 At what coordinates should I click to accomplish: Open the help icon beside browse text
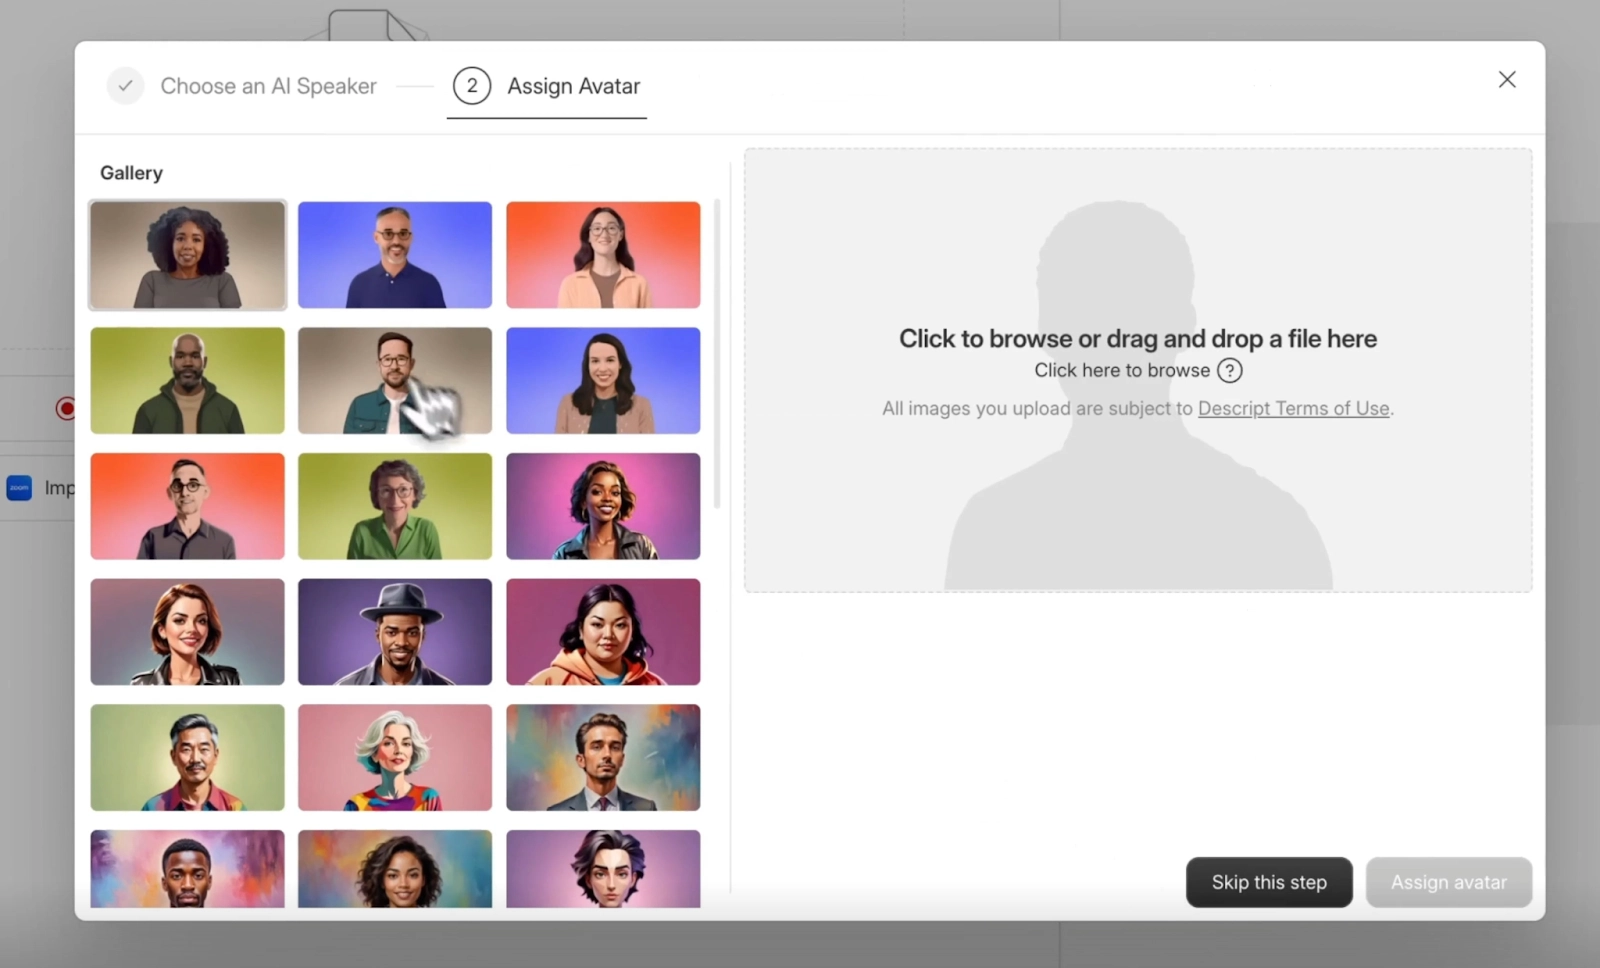pyautogui.click(x=1229, y=370)
